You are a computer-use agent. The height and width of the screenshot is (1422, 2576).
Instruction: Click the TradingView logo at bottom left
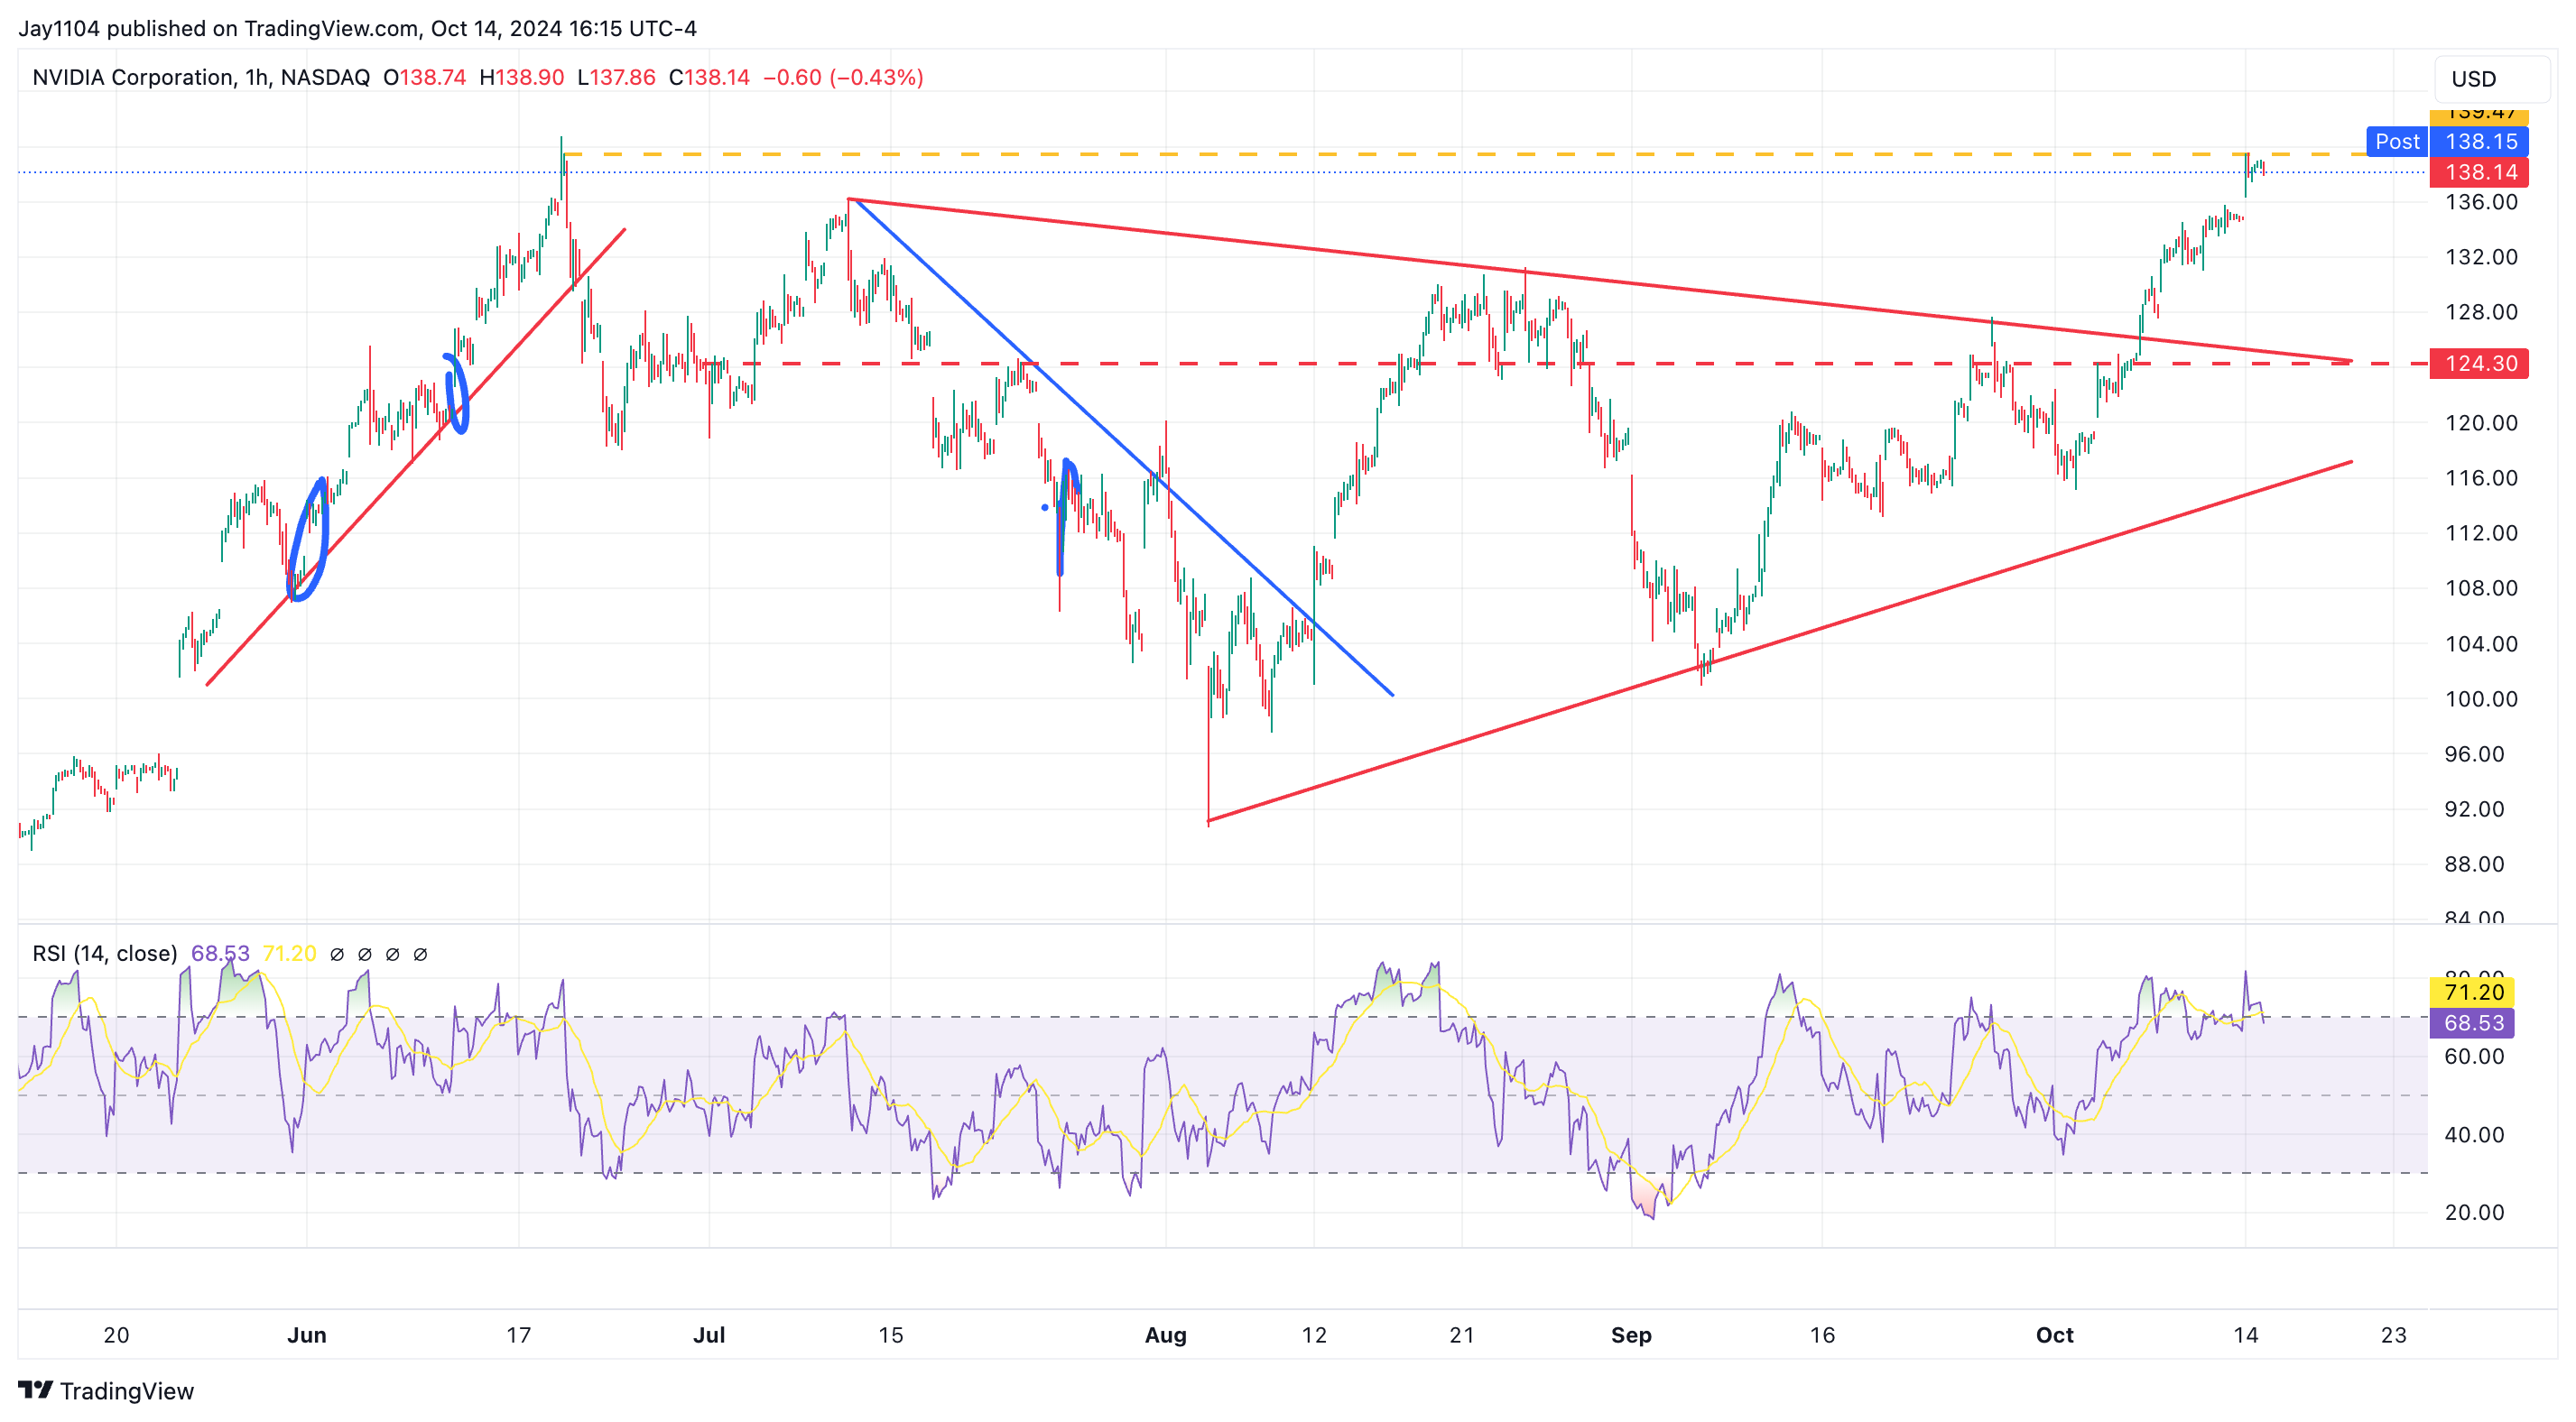click(106, 1391)
